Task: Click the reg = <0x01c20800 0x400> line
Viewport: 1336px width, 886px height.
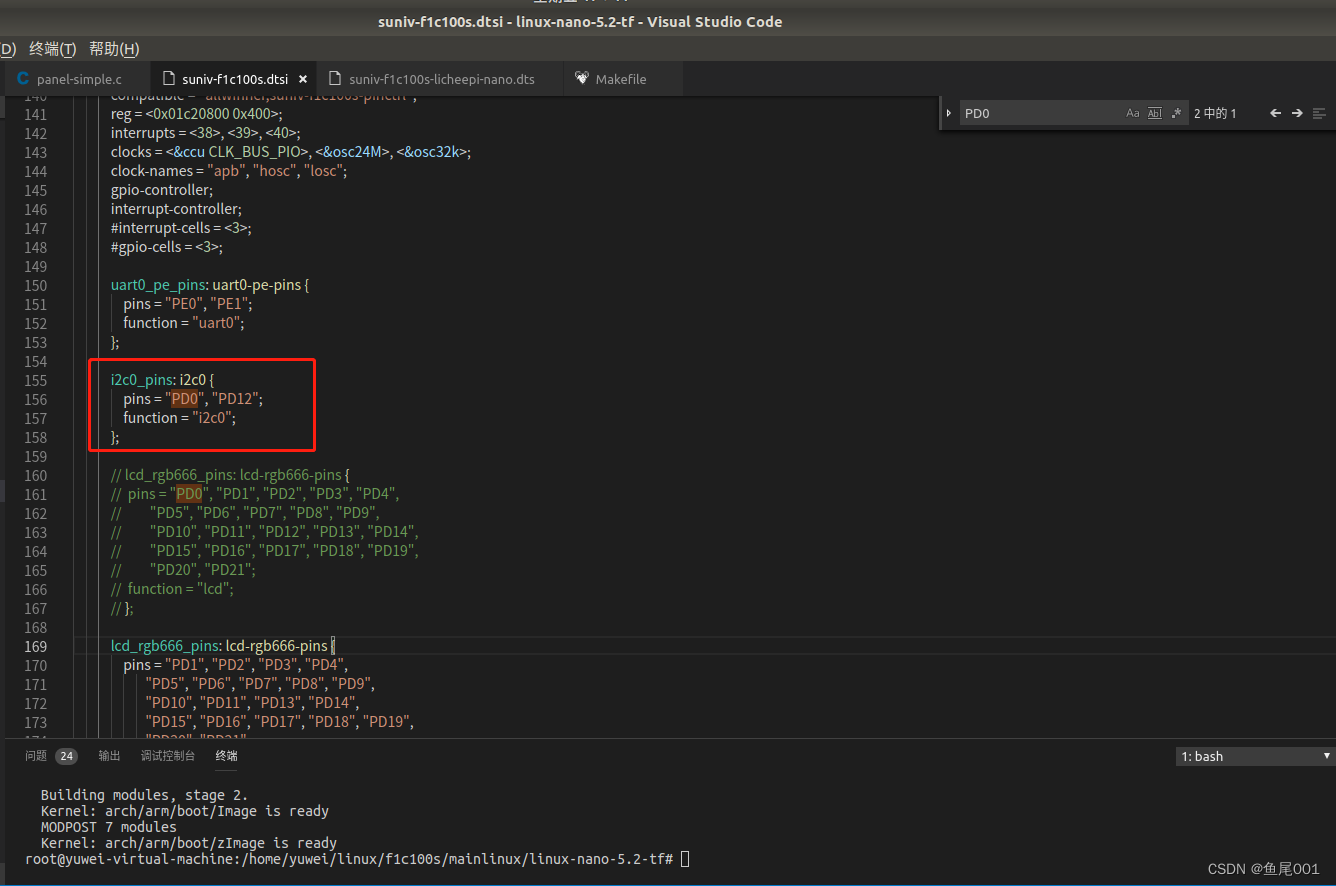Action: coord(197,114)
